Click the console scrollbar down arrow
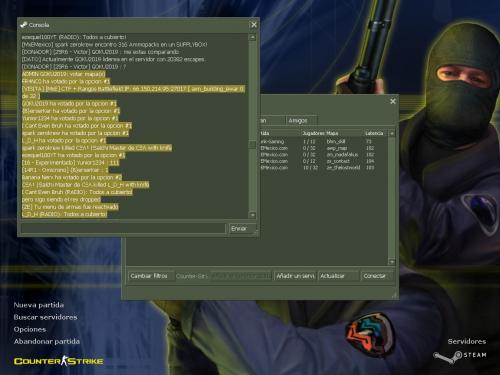This screenshot has height=375, width=500. pyautogui.click(x=253, y=215)
